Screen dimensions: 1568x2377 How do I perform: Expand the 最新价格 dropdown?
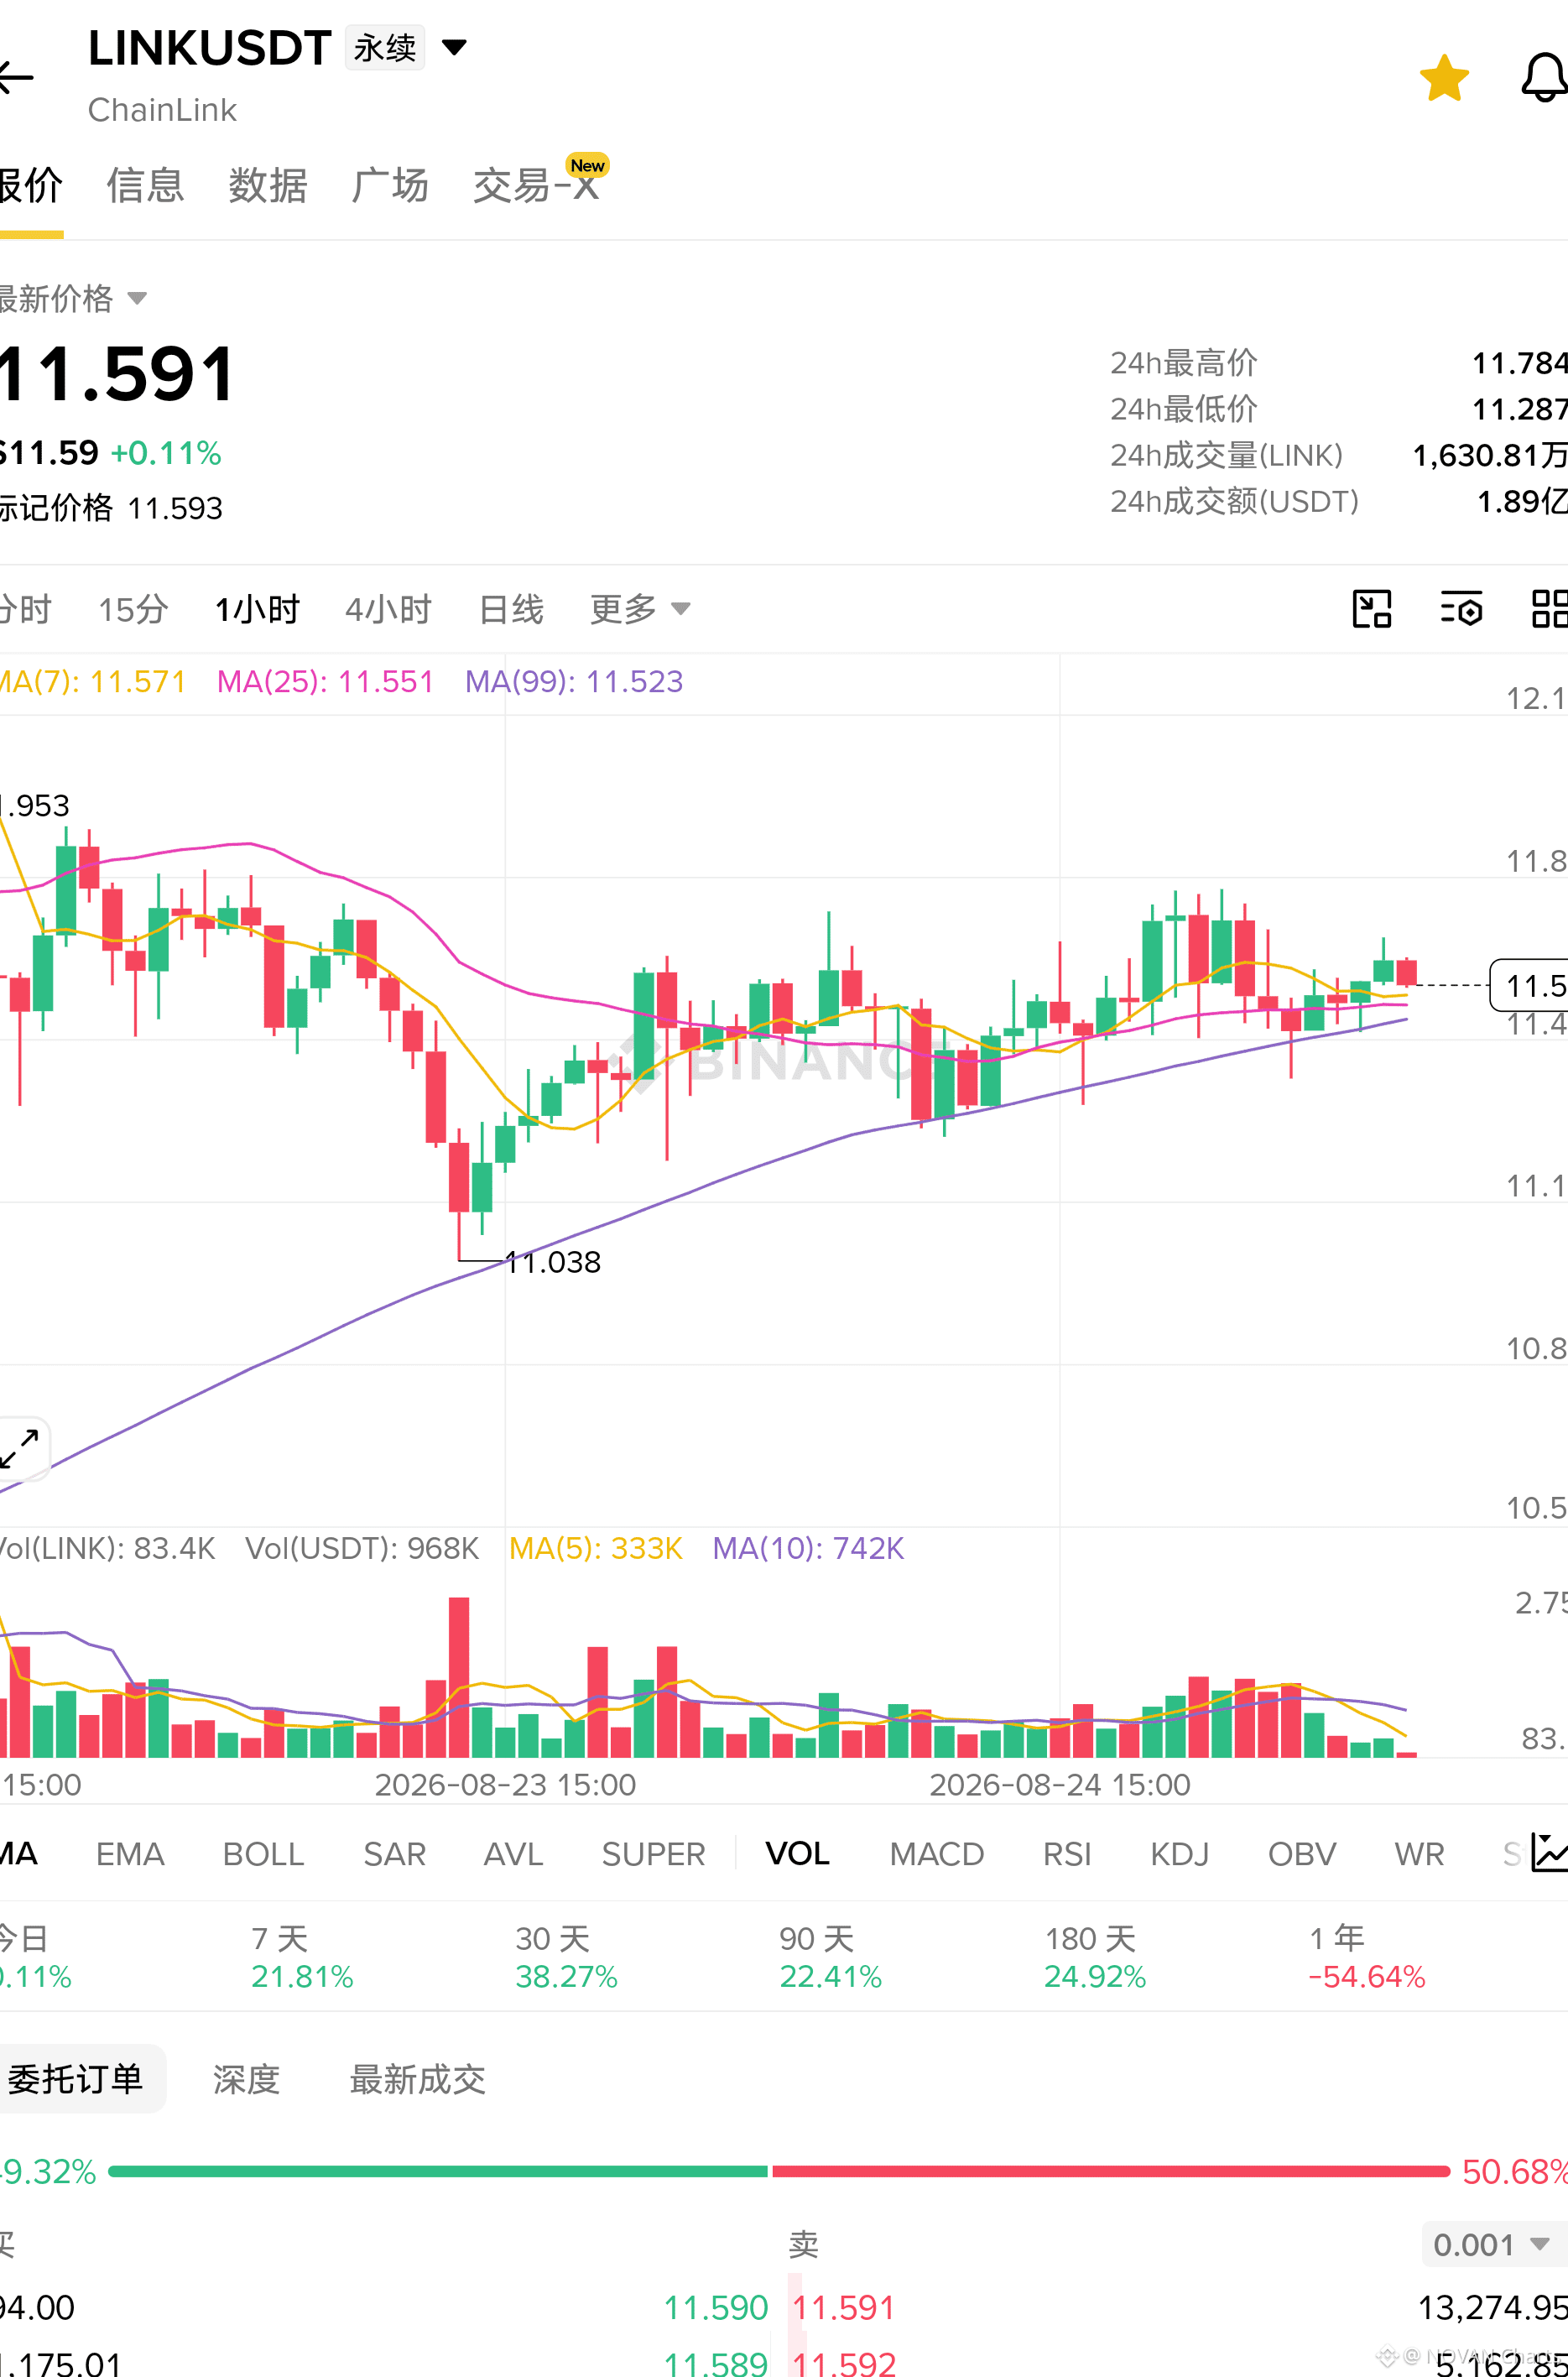coord(137,298)
